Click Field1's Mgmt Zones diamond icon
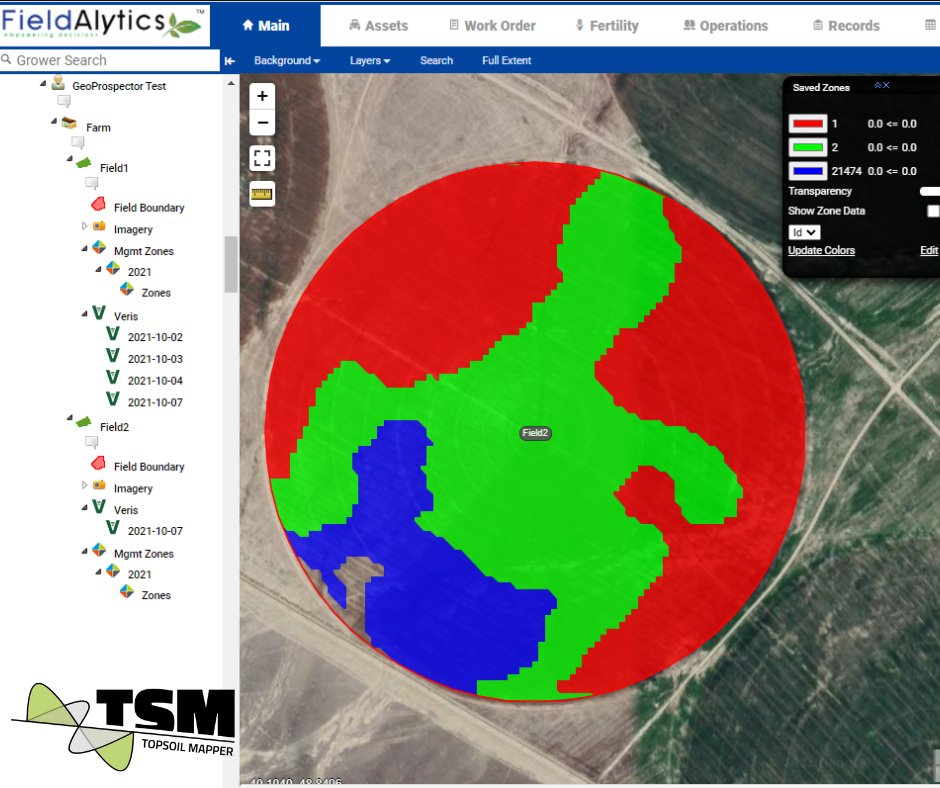 pyautogui.click(x=99, y=248)
